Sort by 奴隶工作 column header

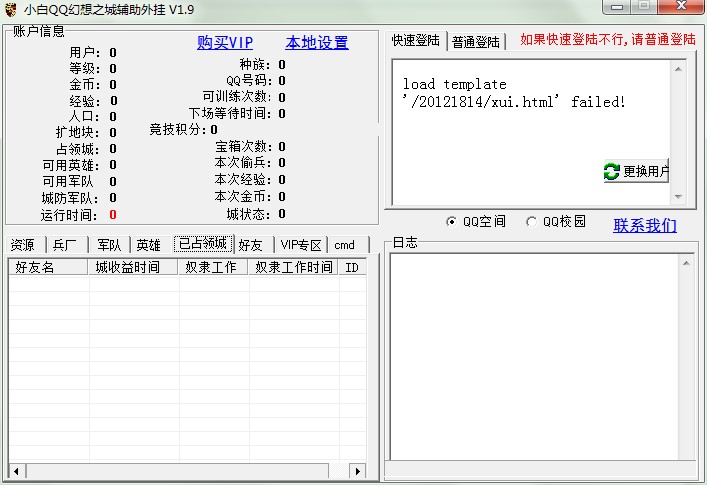pyautogui.click(x=213, y=267)
